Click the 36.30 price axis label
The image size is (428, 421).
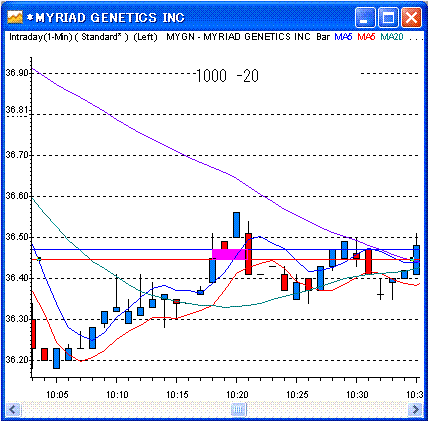point(18,319)
